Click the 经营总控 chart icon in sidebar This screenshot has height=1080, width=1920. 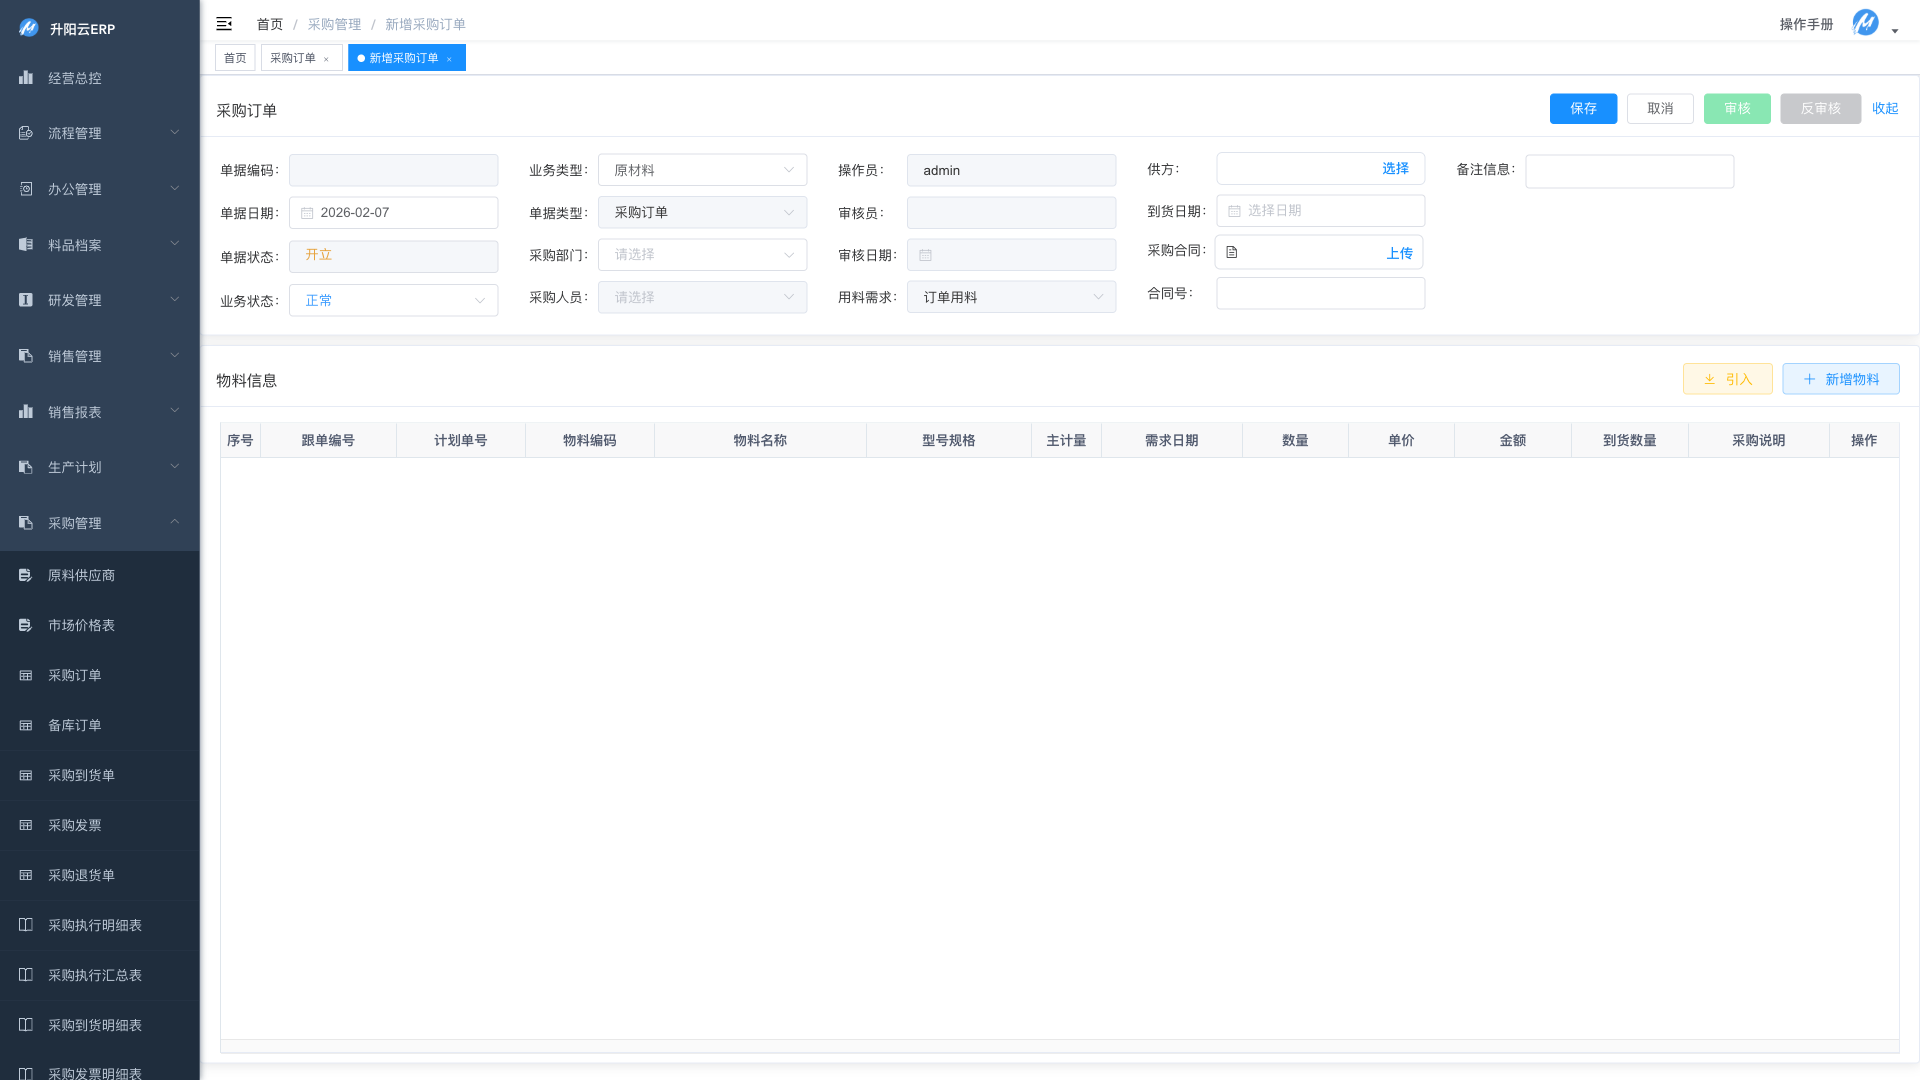(x=26, y=78)
